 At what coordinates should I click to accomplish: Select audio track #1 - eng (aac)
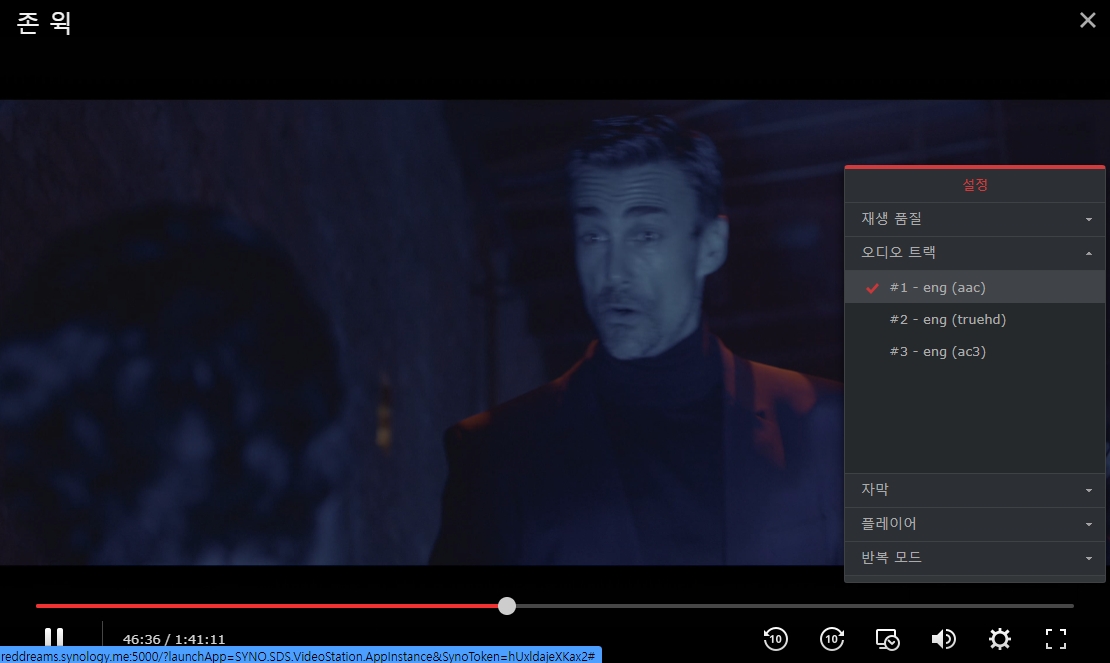pos(975,287)
